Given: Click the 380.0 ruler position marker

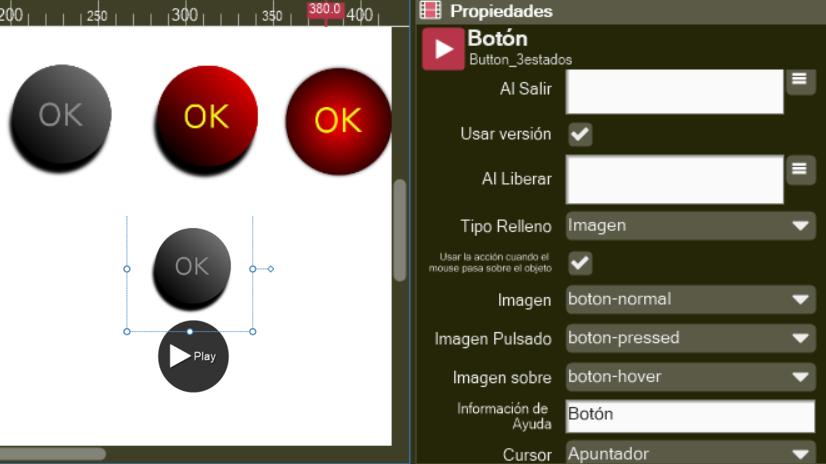Looking at the screenshot, I should [x=325, y=9].
